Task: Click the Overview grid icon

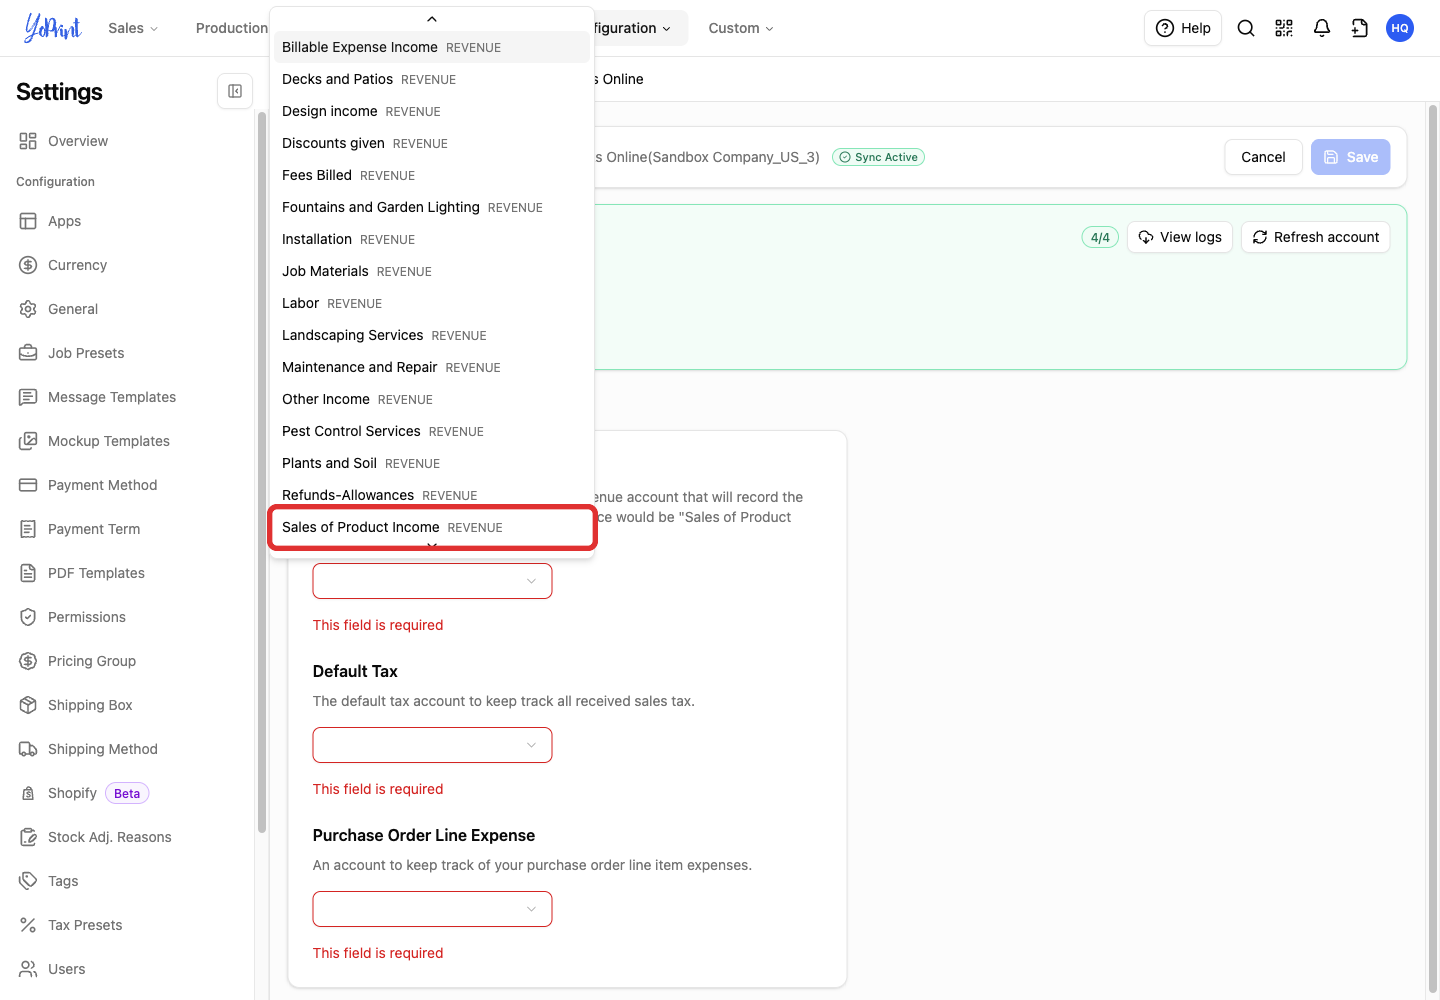Action: pyautogui.click(x=28, y=141)
